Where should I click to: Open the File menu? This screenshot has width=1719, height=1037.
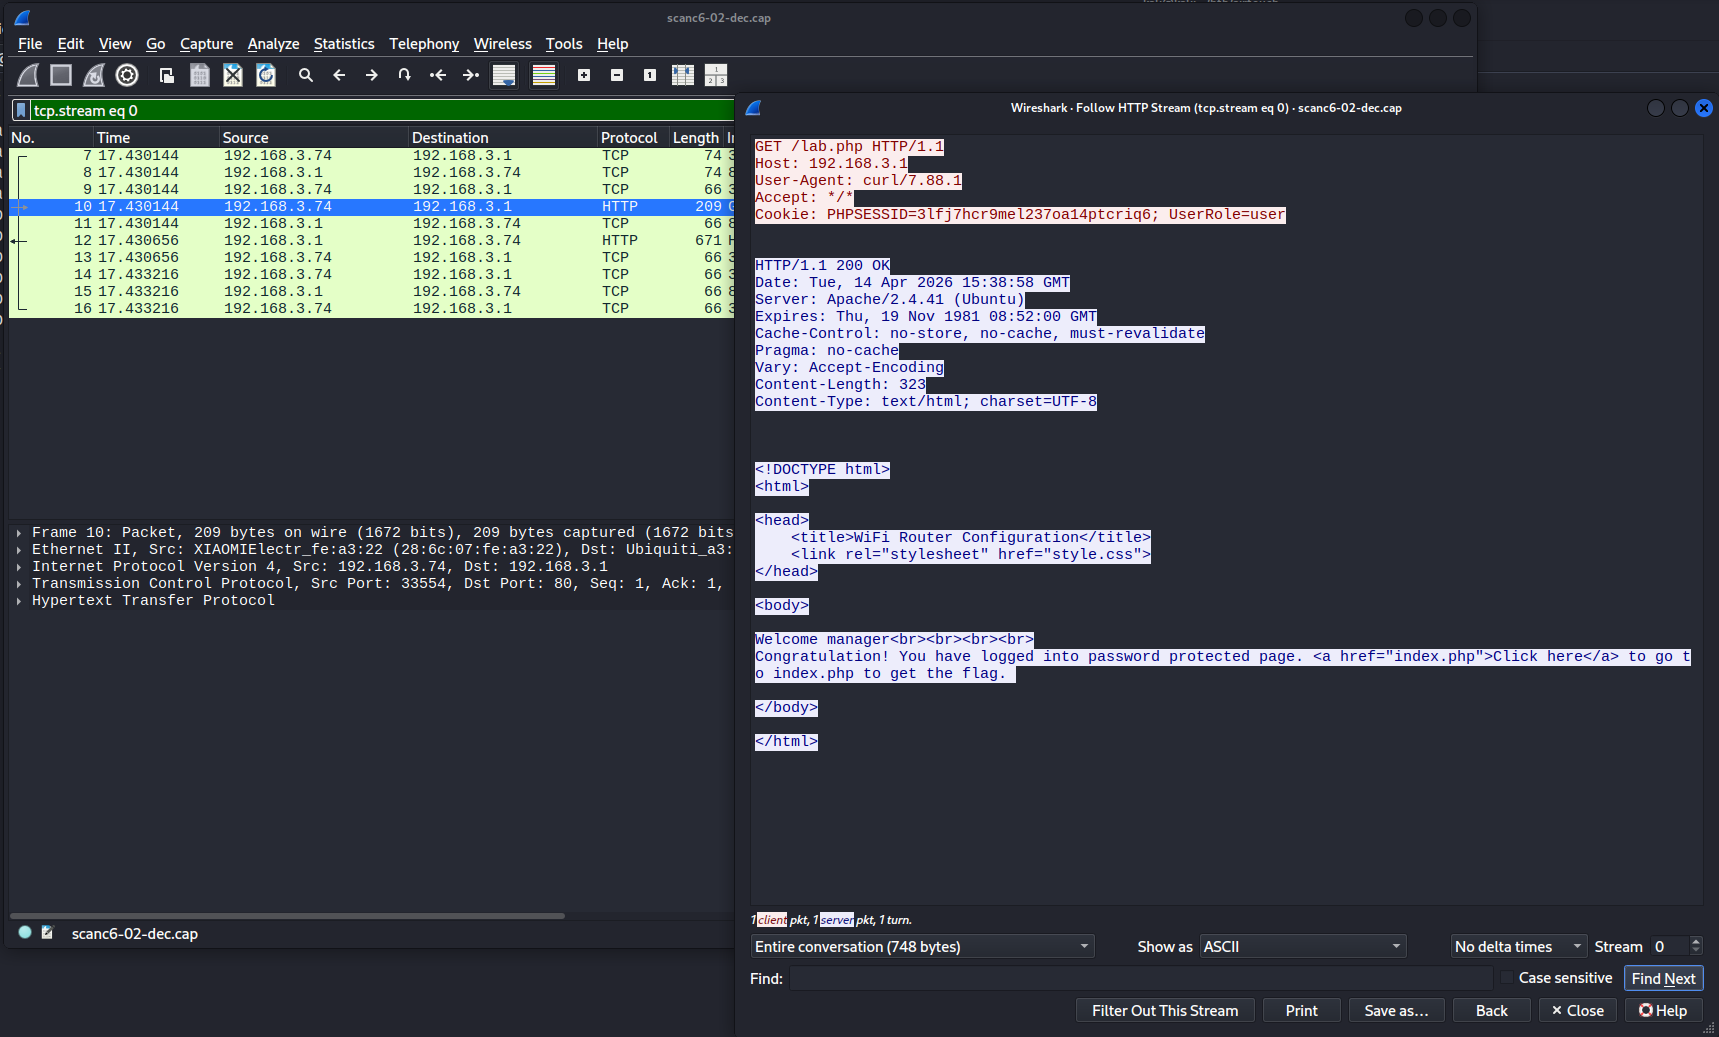(30, 44)
